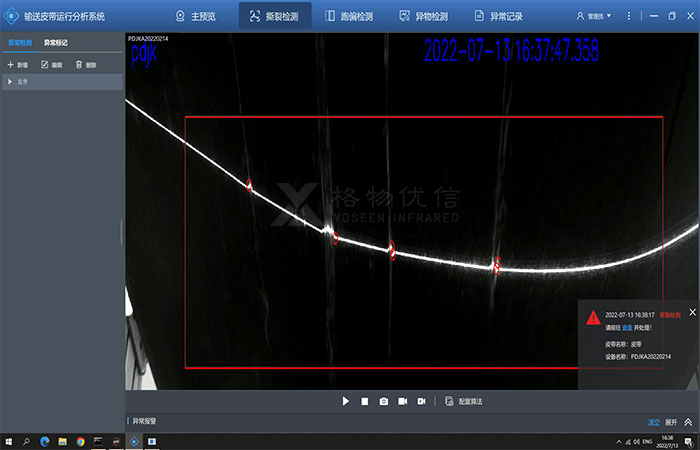Screen dimensions: 700x450
Task: Stop the video with the square icon
Action: (x=365, y=401)
